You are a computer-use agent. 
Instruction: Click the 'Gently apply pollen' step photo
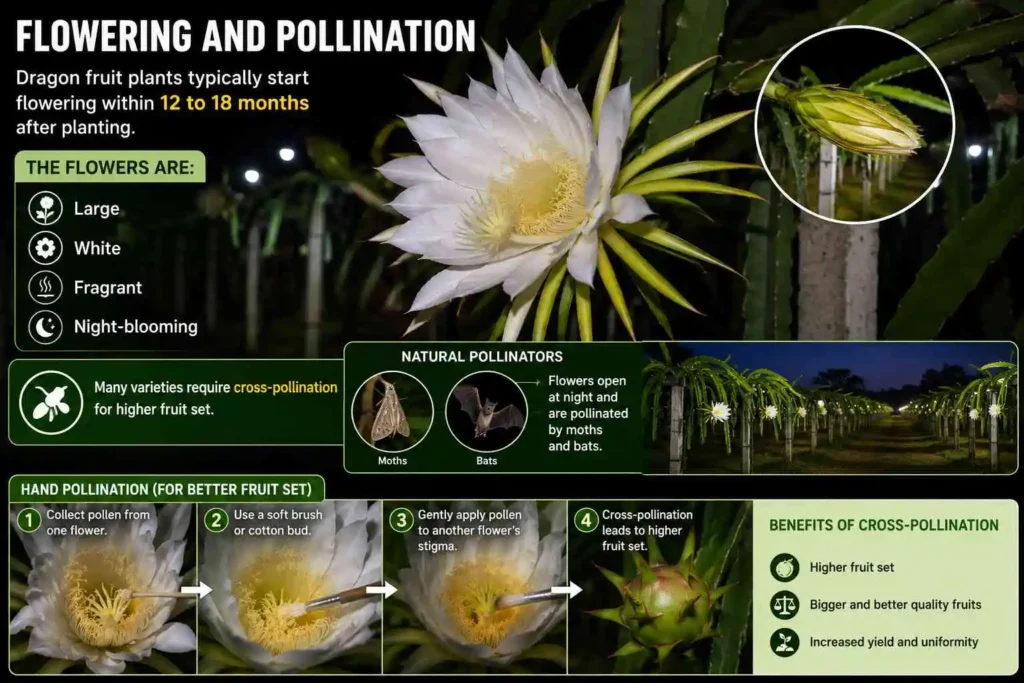(475, 588)
